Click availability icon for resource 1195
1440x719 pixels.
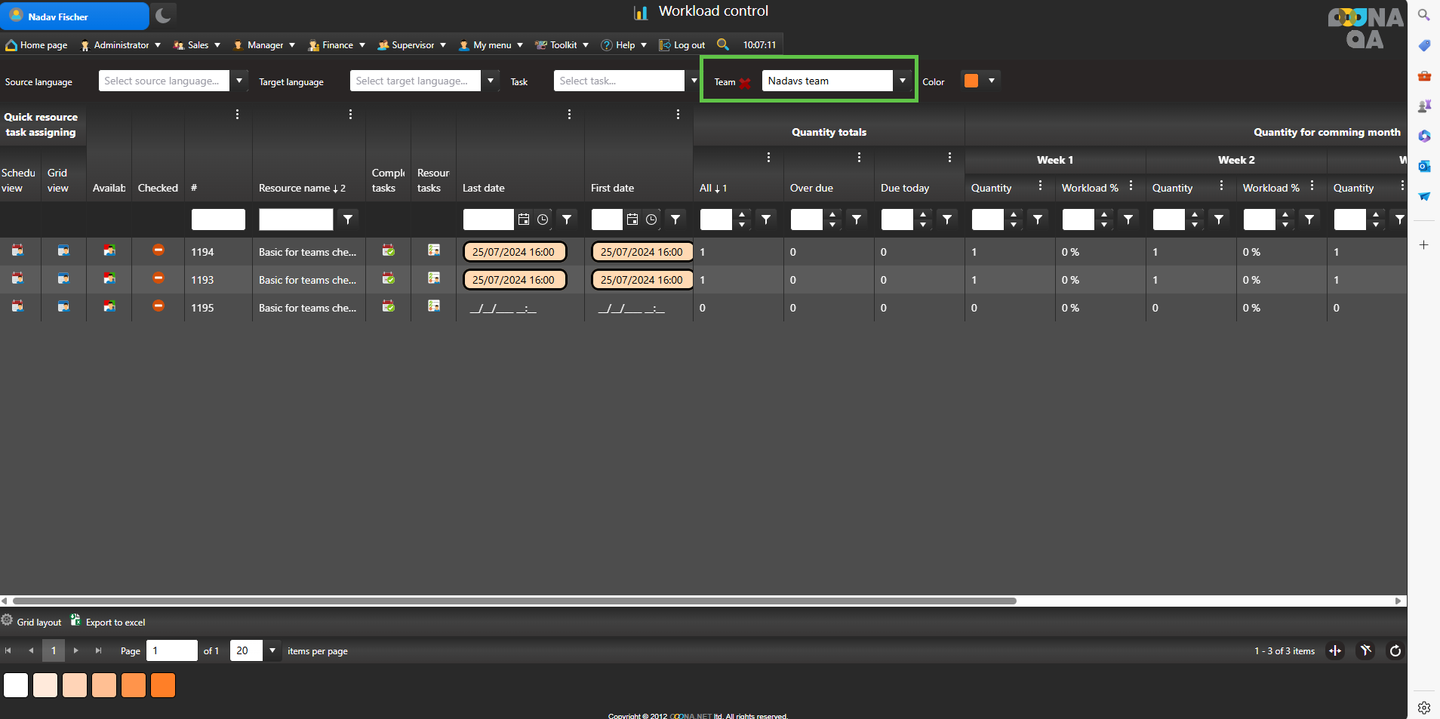(x=109, y=306)
